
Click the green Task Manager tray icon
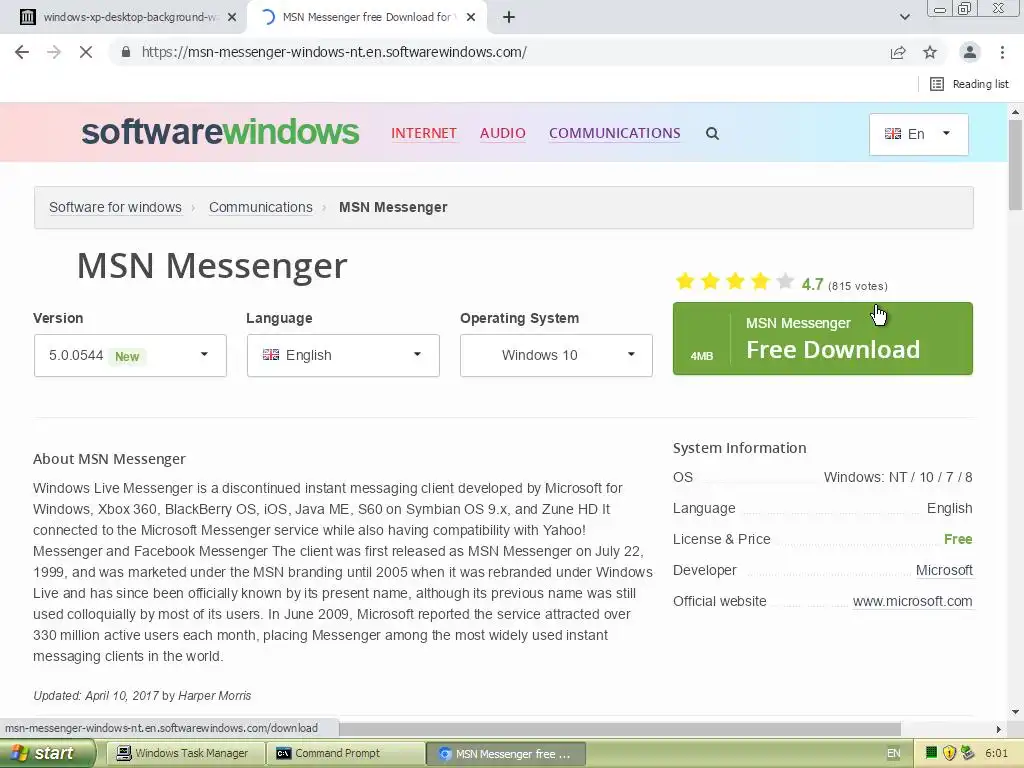pos(931,753)
